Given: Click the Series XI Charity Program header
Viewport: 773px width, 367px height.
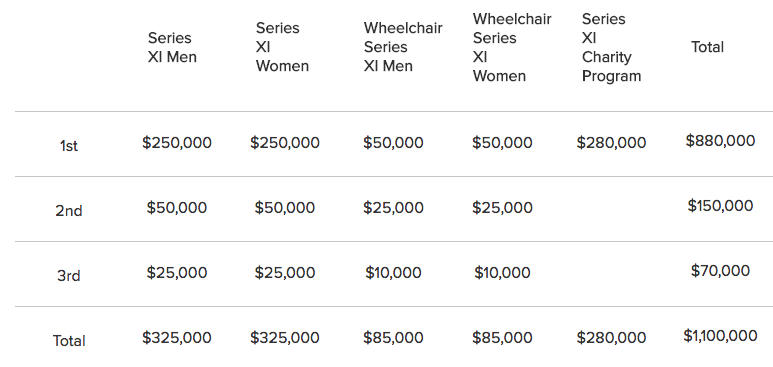Looking at the screenshot, I should coord(611,47).
